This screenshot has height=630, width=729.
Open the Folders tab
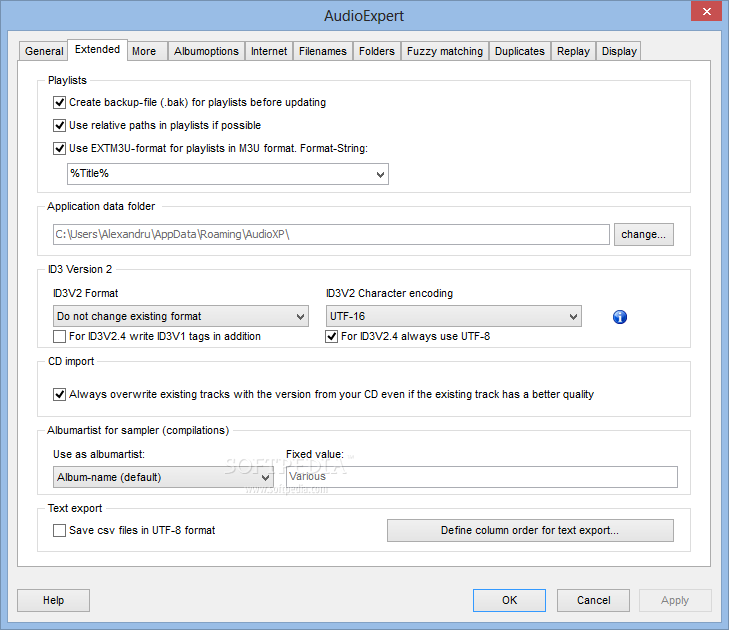pyautogui.click(x=377, y=51)
